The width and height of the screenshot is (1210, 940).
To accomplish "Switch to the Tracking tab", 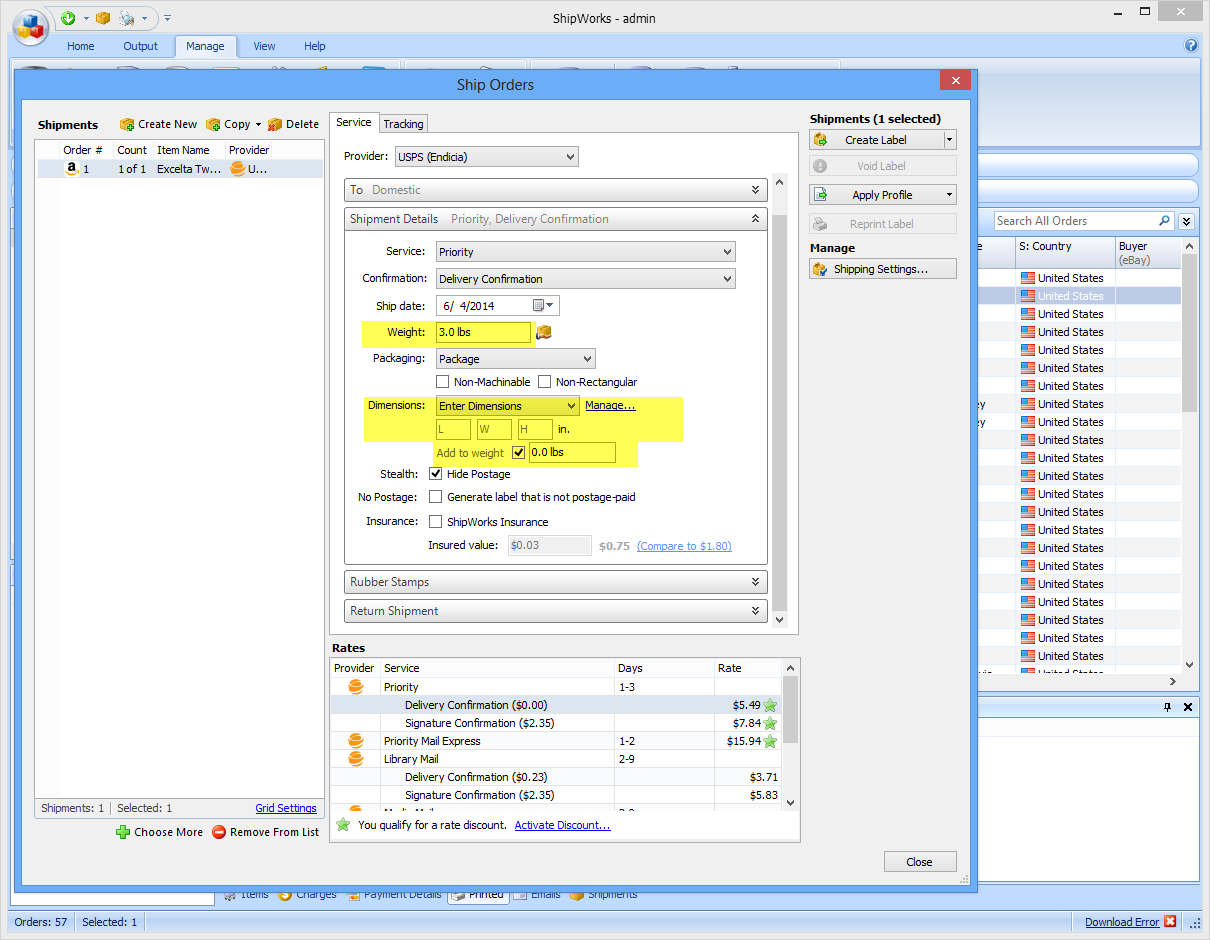I will [x=403, y=123].
